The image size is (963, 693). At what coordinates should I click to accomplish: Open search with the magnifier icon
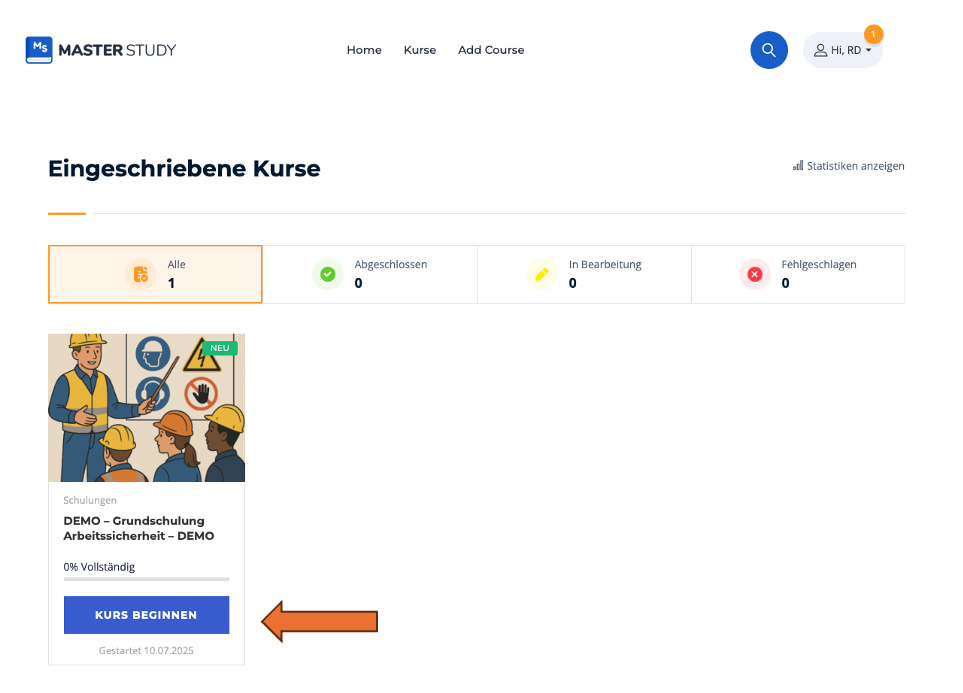[x=769, y=50]
